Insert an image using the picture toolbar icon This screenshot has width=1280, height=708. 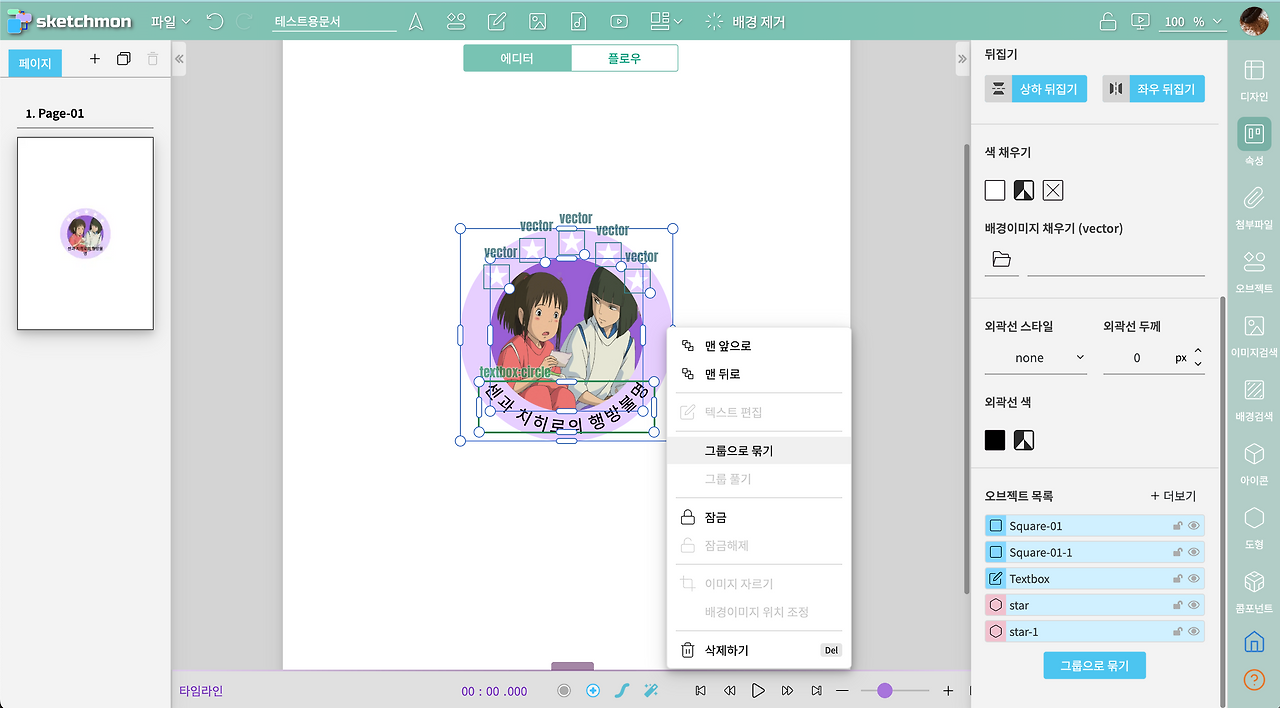[537, 21]
